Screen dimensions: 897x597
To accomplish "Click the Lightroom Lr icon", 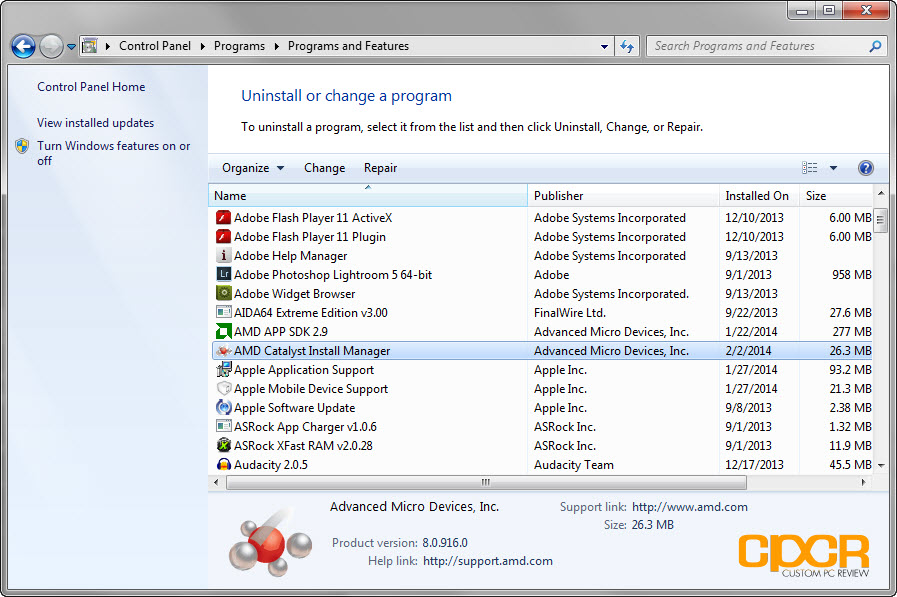I will click(x=223, y=274).
